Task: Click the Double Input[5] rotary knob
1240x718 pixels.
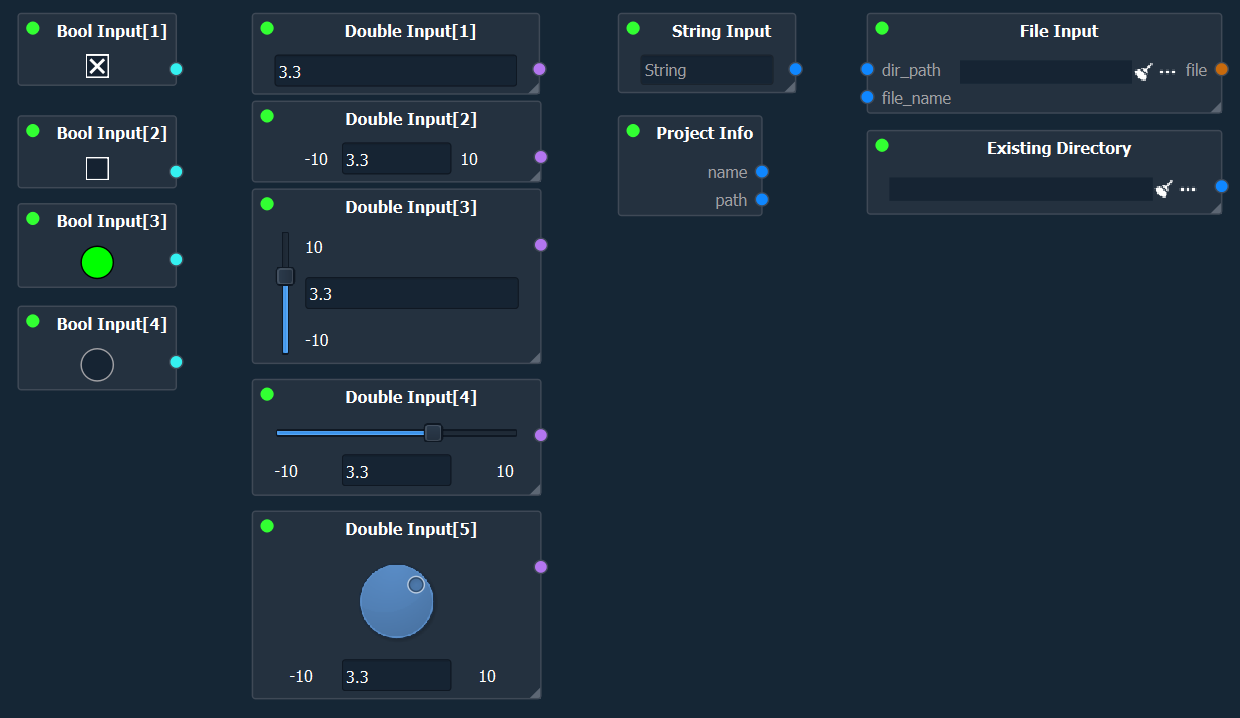Action: point(397,601)
